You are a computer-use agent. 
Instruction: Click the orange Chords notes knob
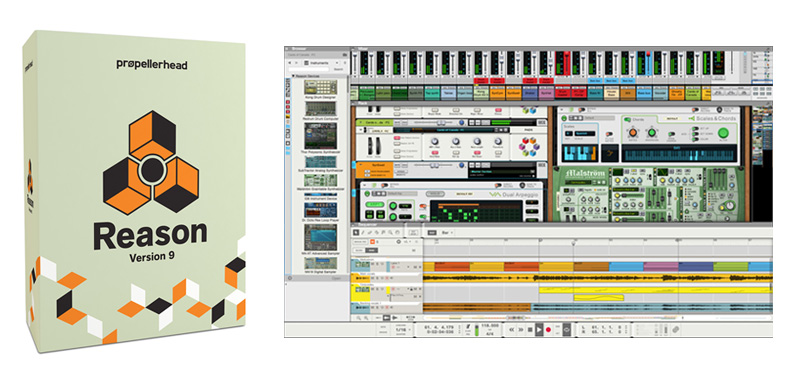pos(633,132)
